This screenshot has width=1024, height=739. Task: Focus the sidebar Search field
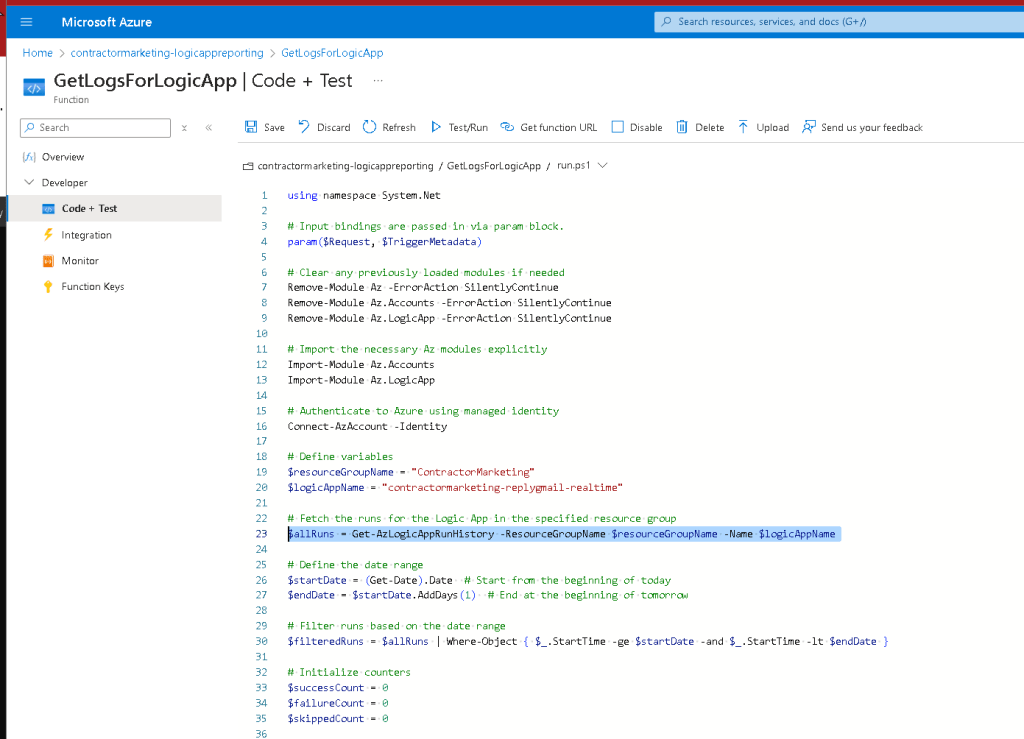tap(95, 127)
